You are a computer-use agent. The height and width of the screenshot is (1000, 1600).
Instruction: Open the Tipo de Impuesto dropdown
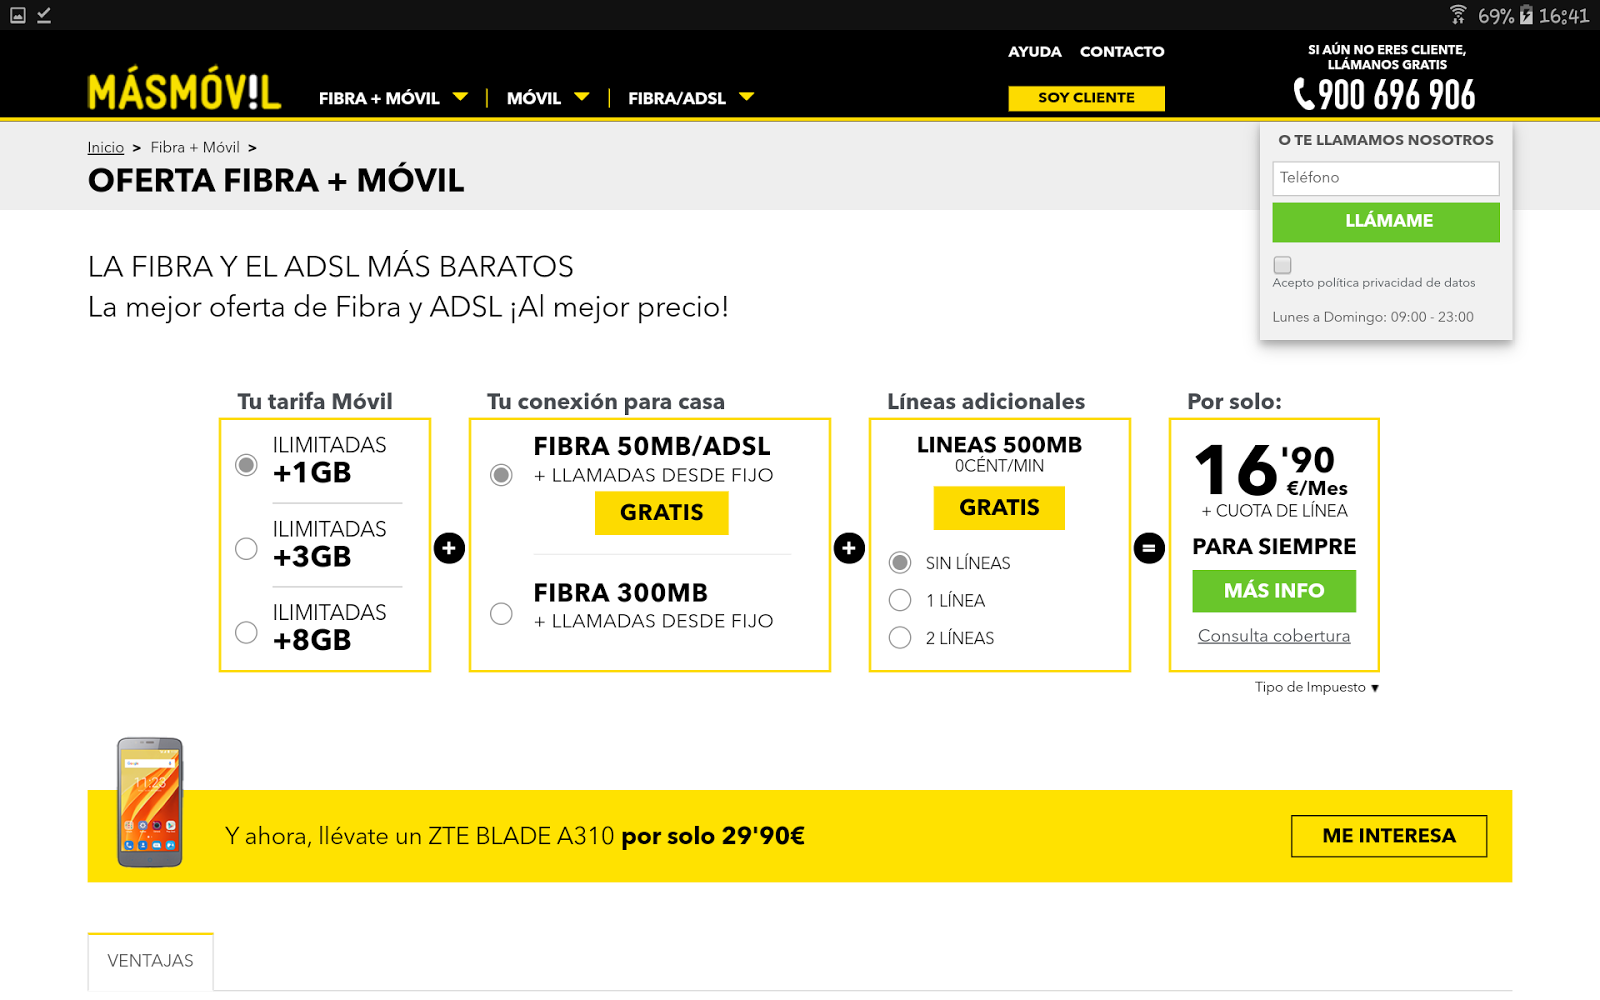click(1317, 687)
